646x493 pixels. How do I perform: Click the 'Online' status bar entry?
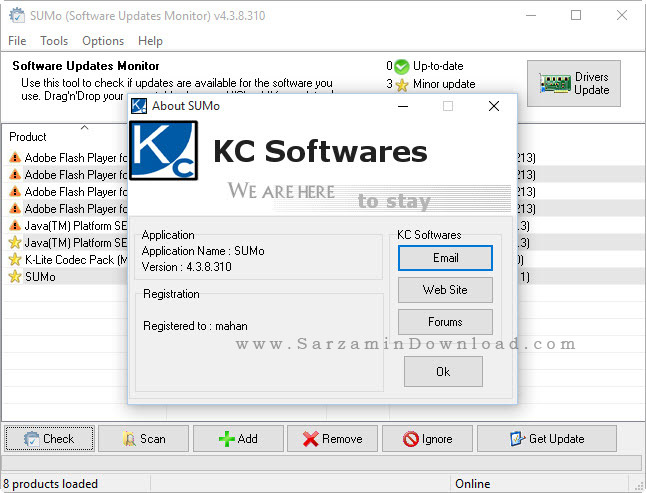(x=473, y=484)
